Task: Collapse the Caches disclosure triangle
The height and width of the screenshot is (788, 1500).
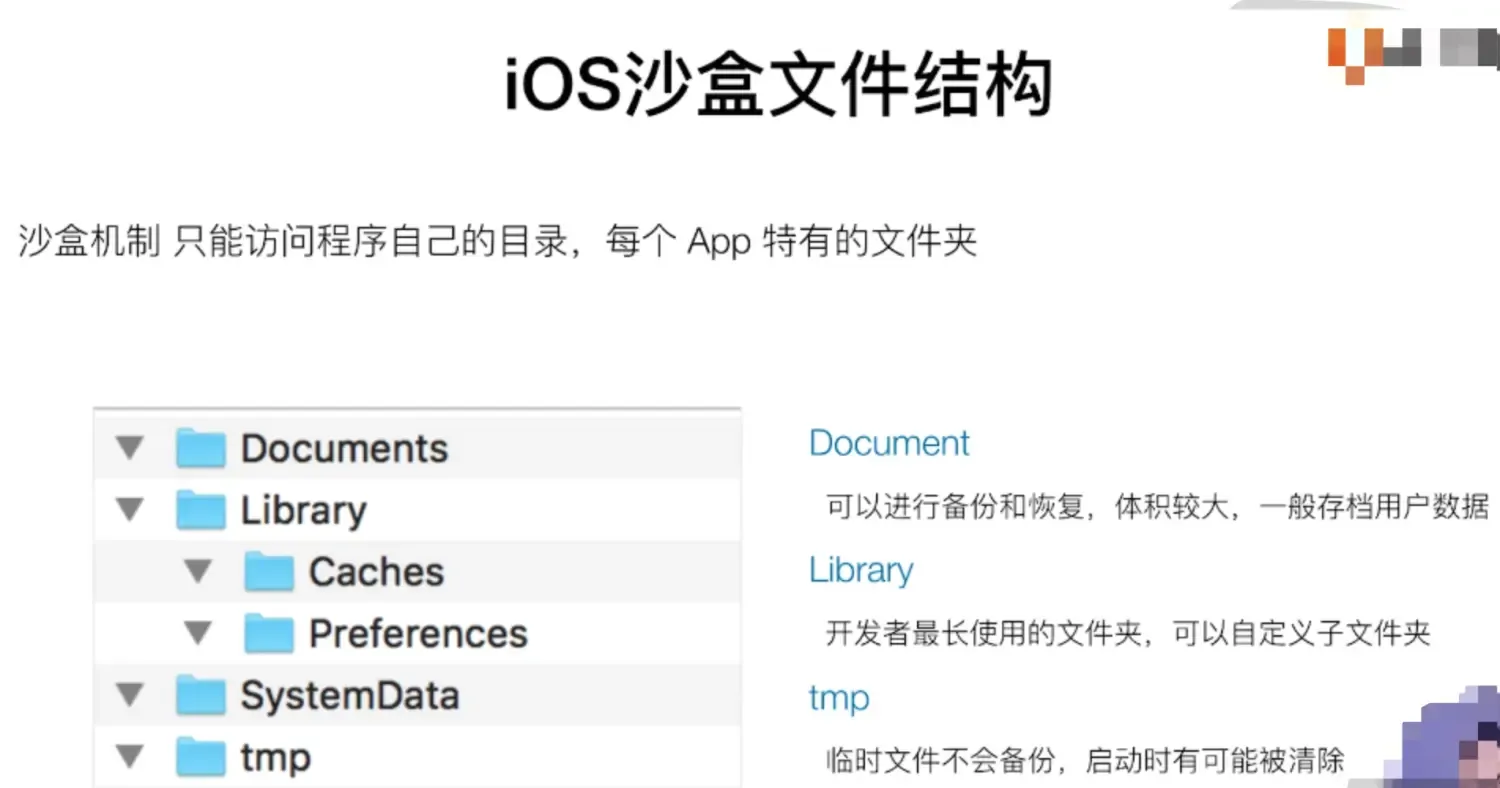Action: pos(197,572)
